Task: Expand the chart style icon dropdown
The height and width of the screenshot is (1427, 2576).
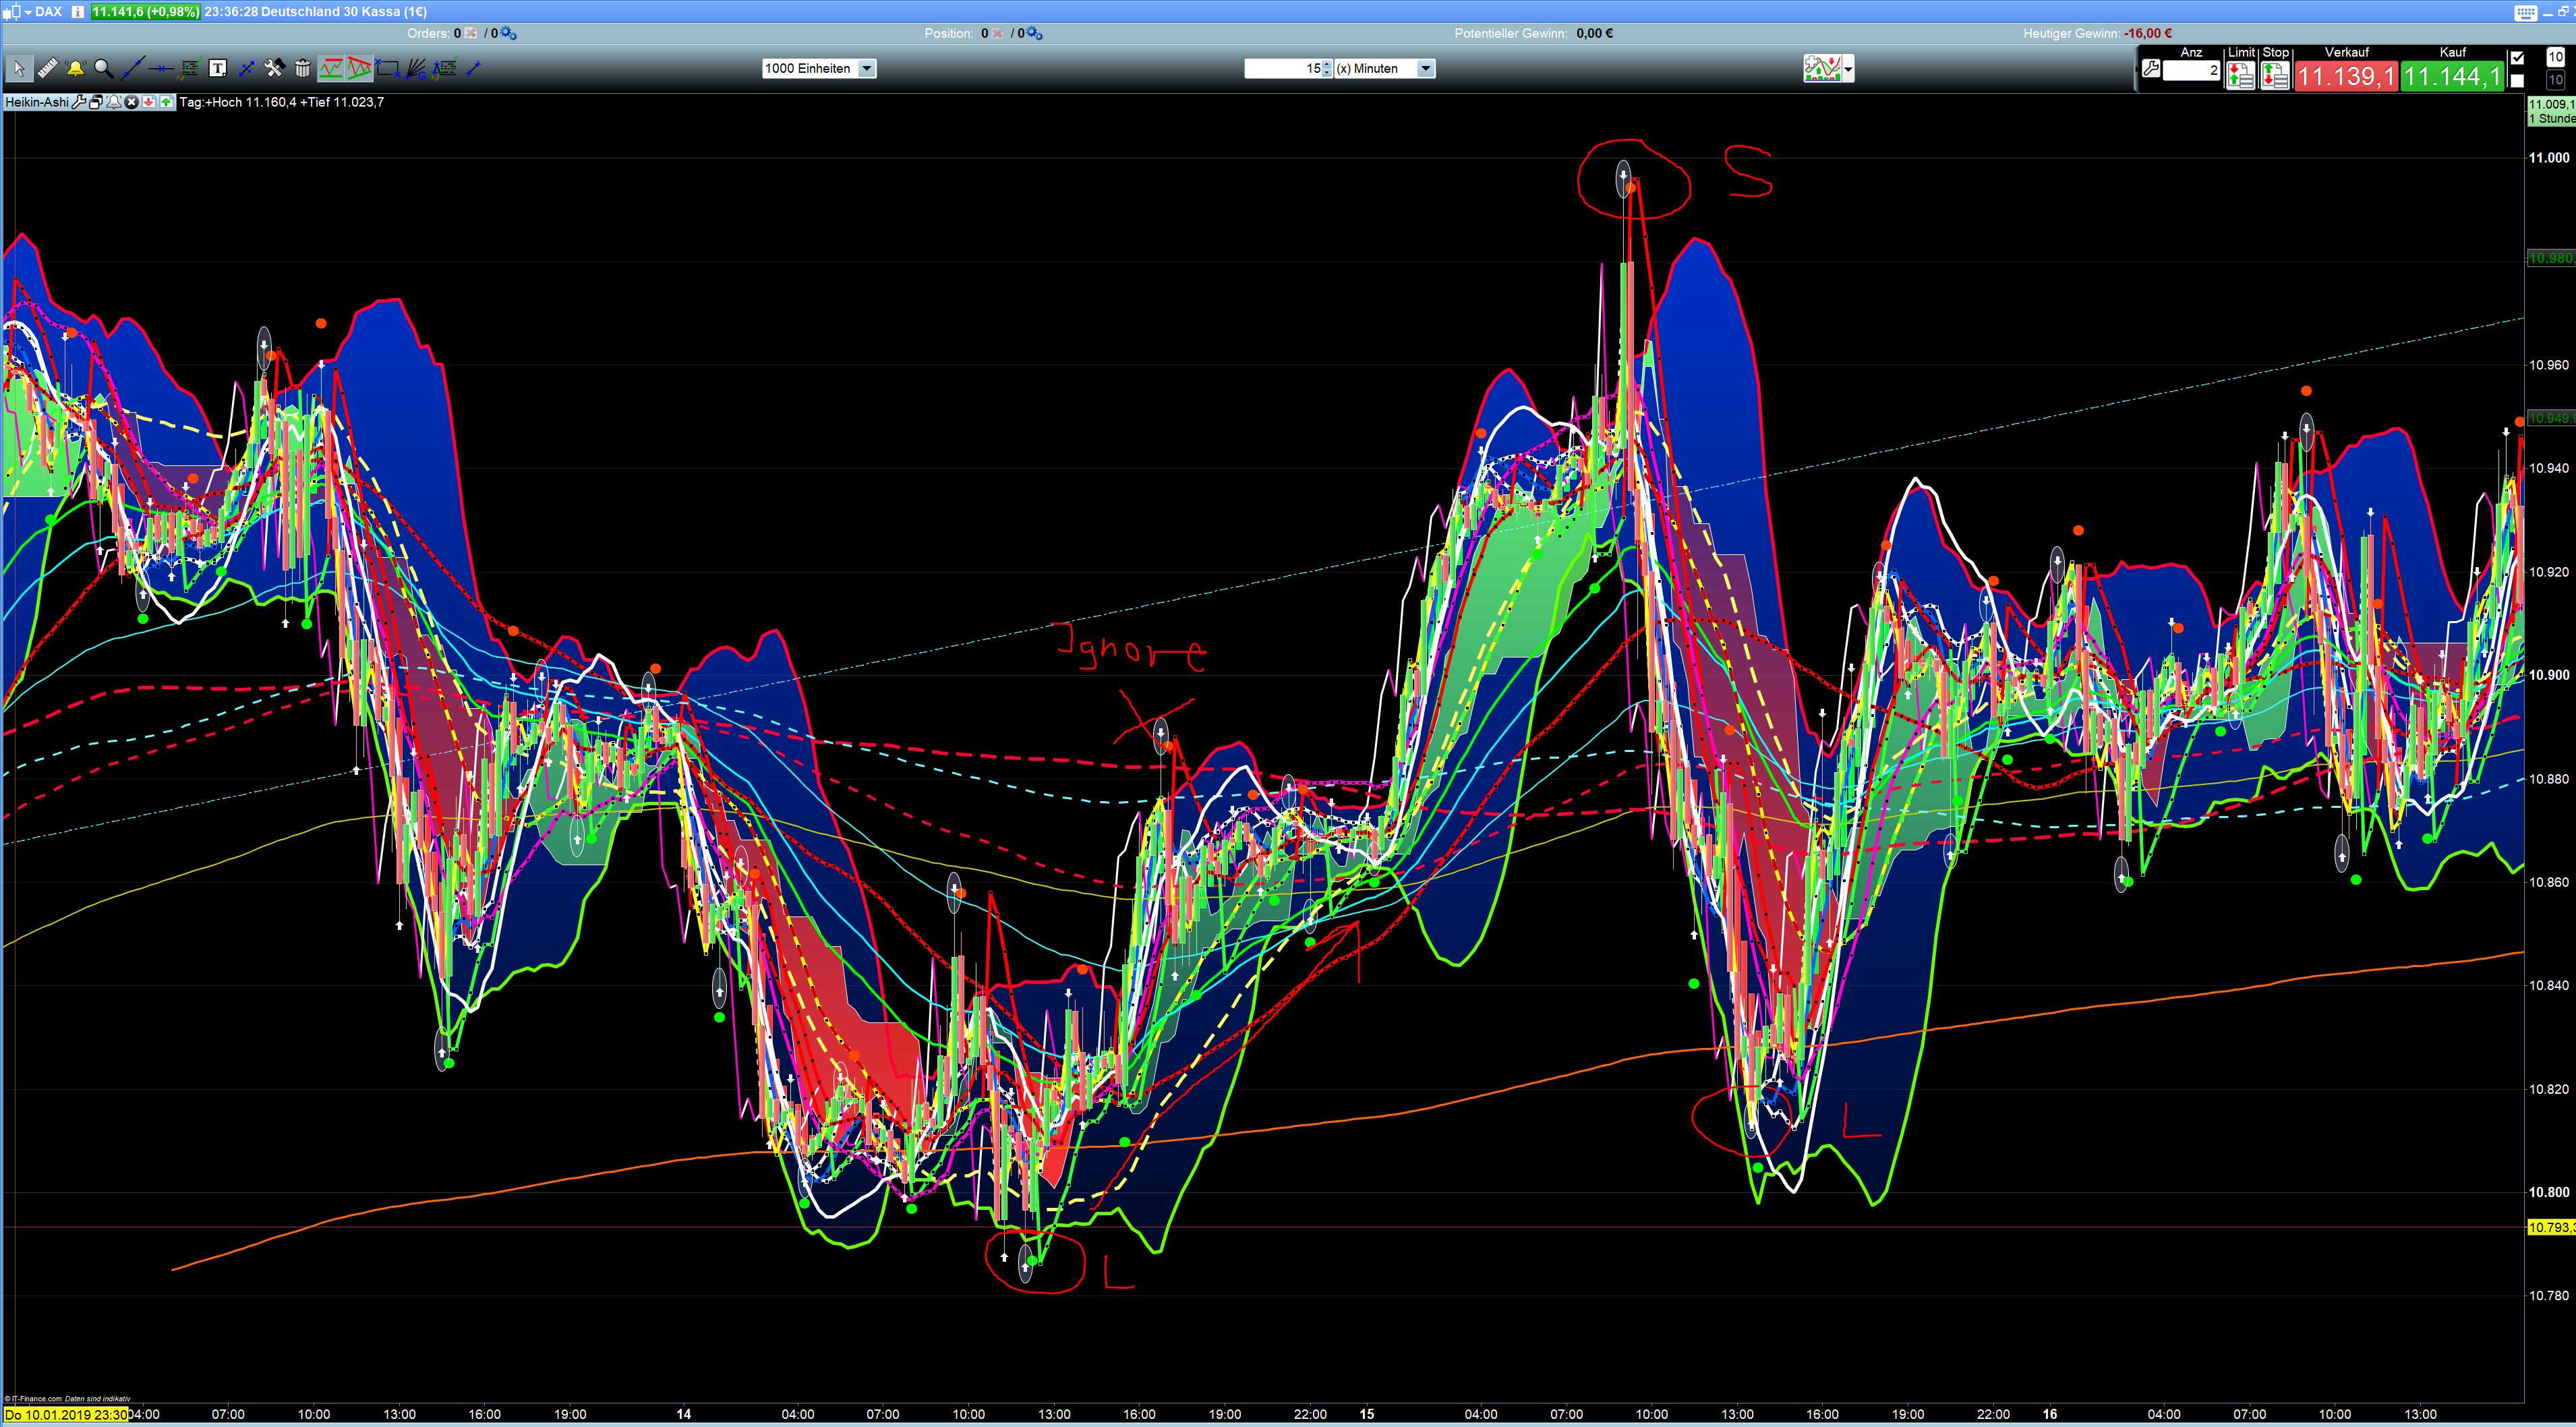Action: (x=1848, y=69)
